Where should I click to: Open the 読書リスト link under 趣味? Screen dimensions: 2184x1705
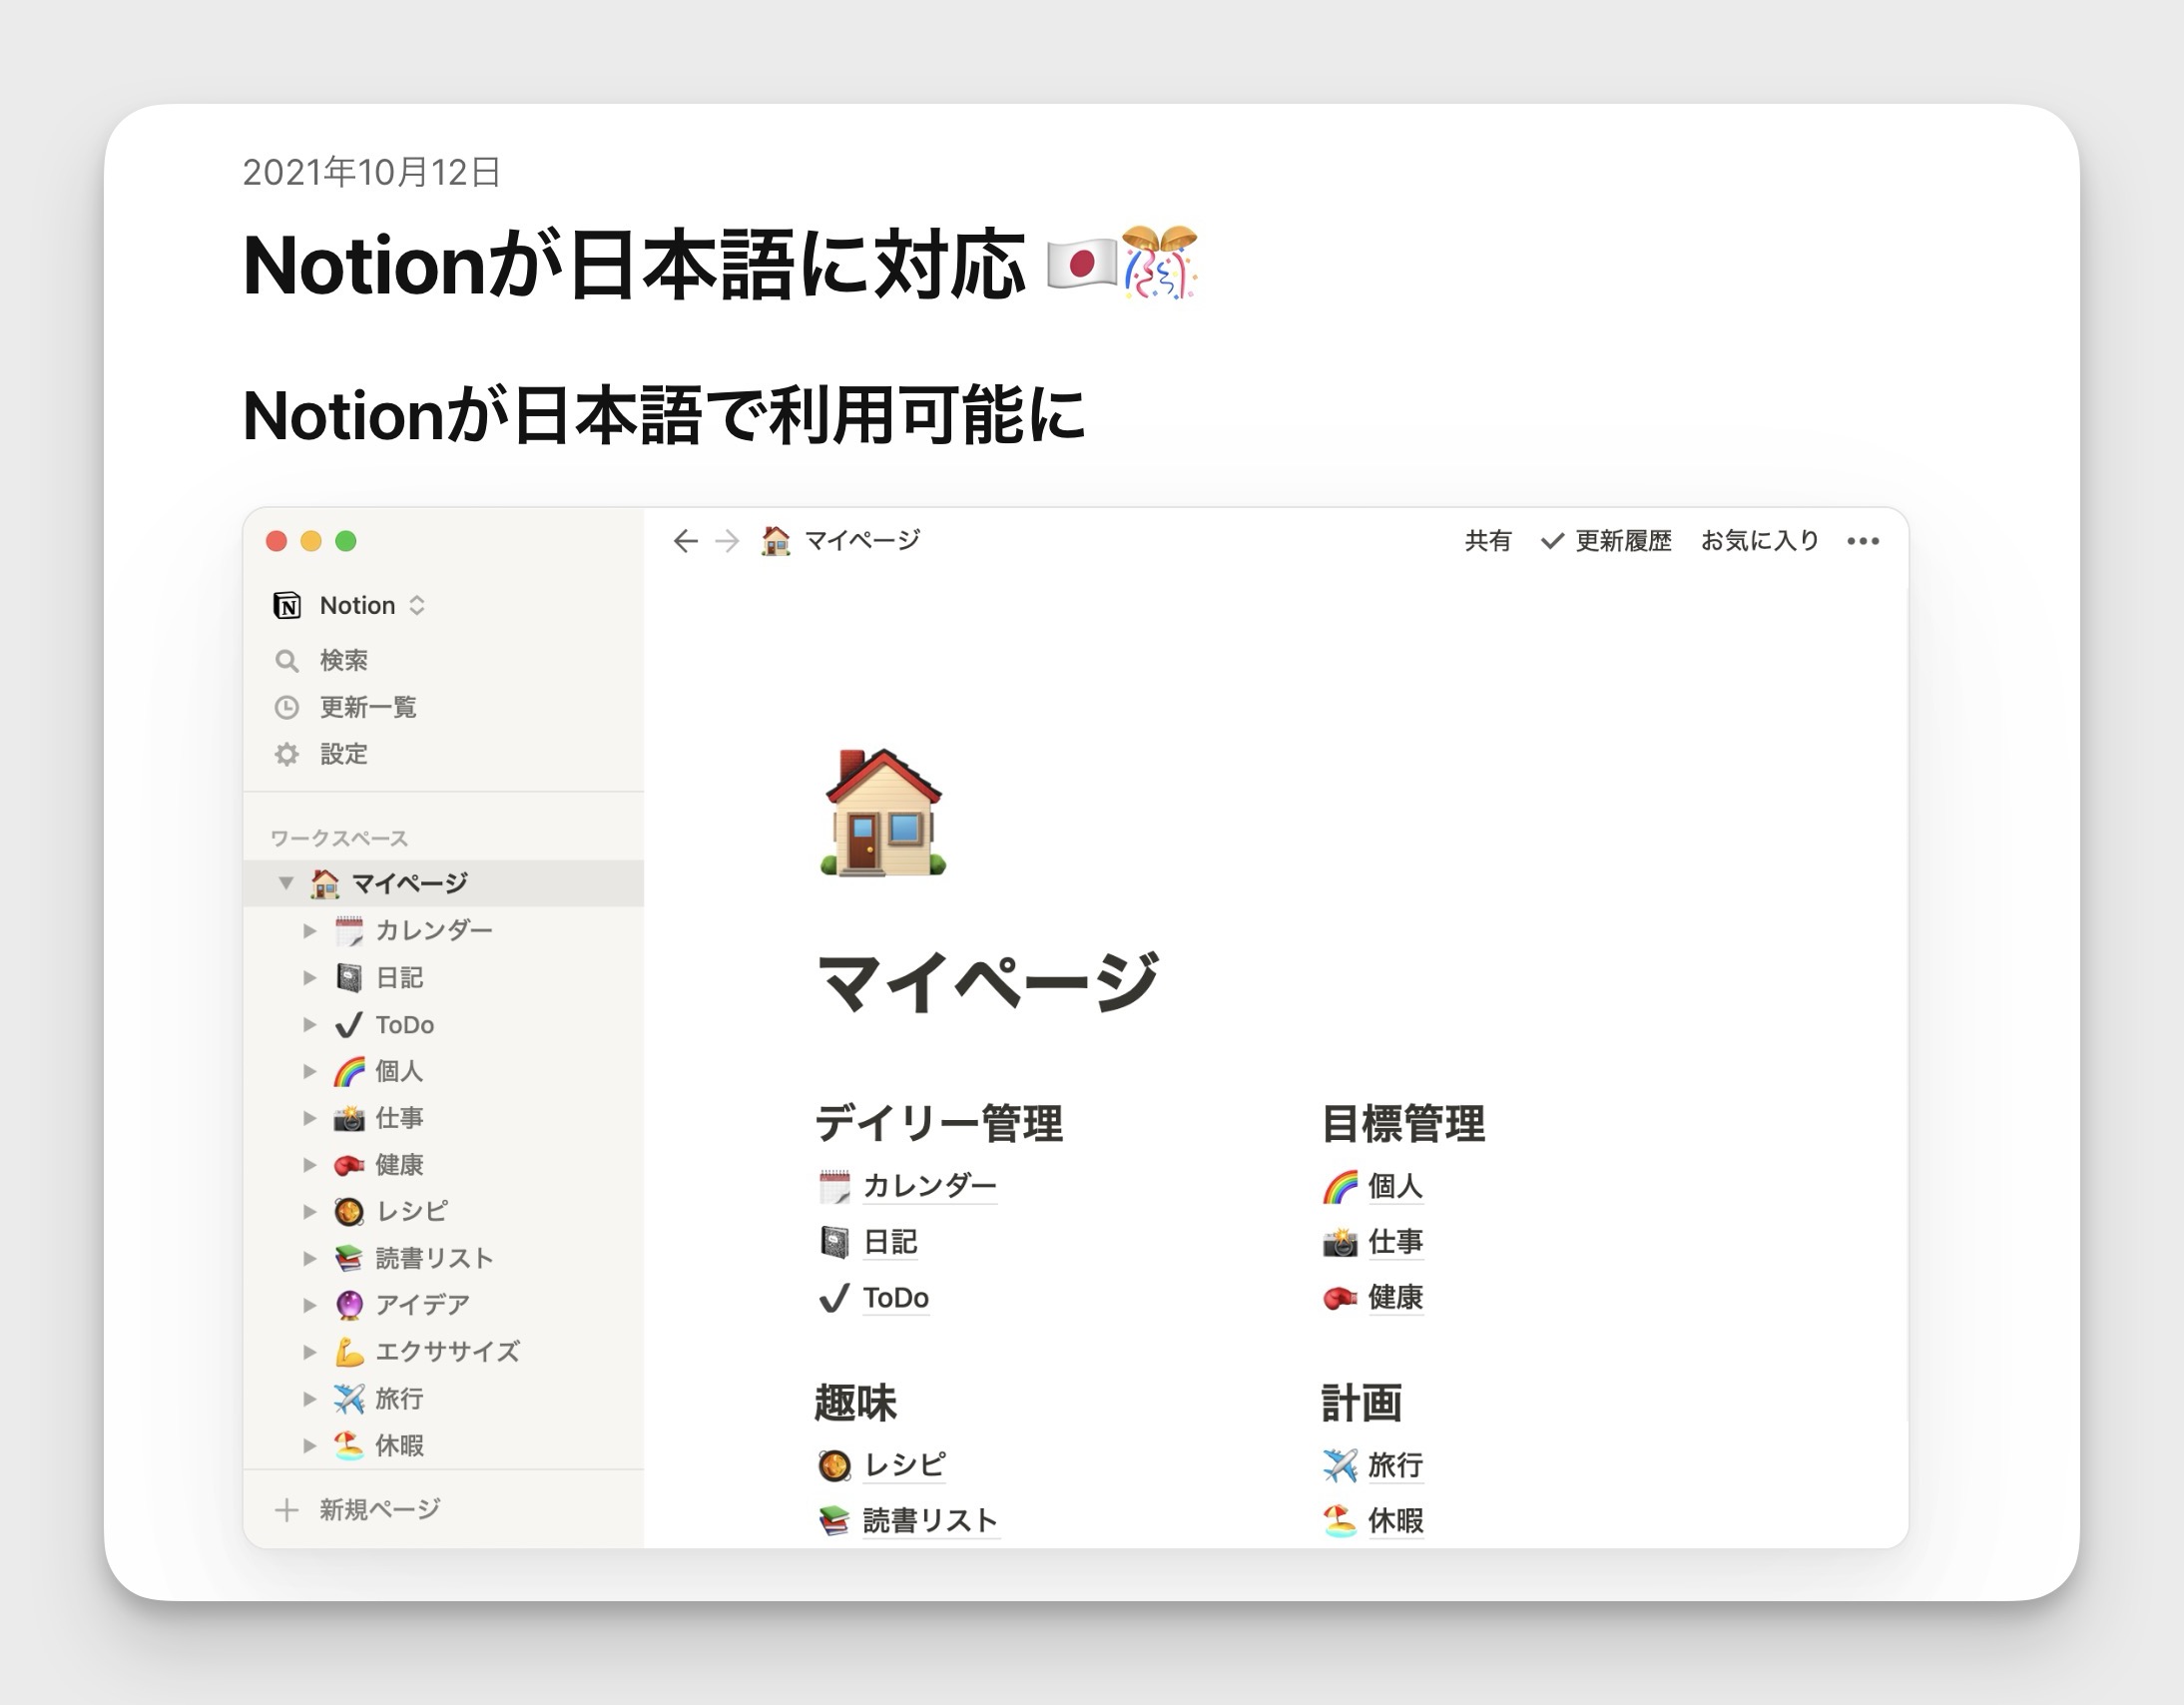931,1521
